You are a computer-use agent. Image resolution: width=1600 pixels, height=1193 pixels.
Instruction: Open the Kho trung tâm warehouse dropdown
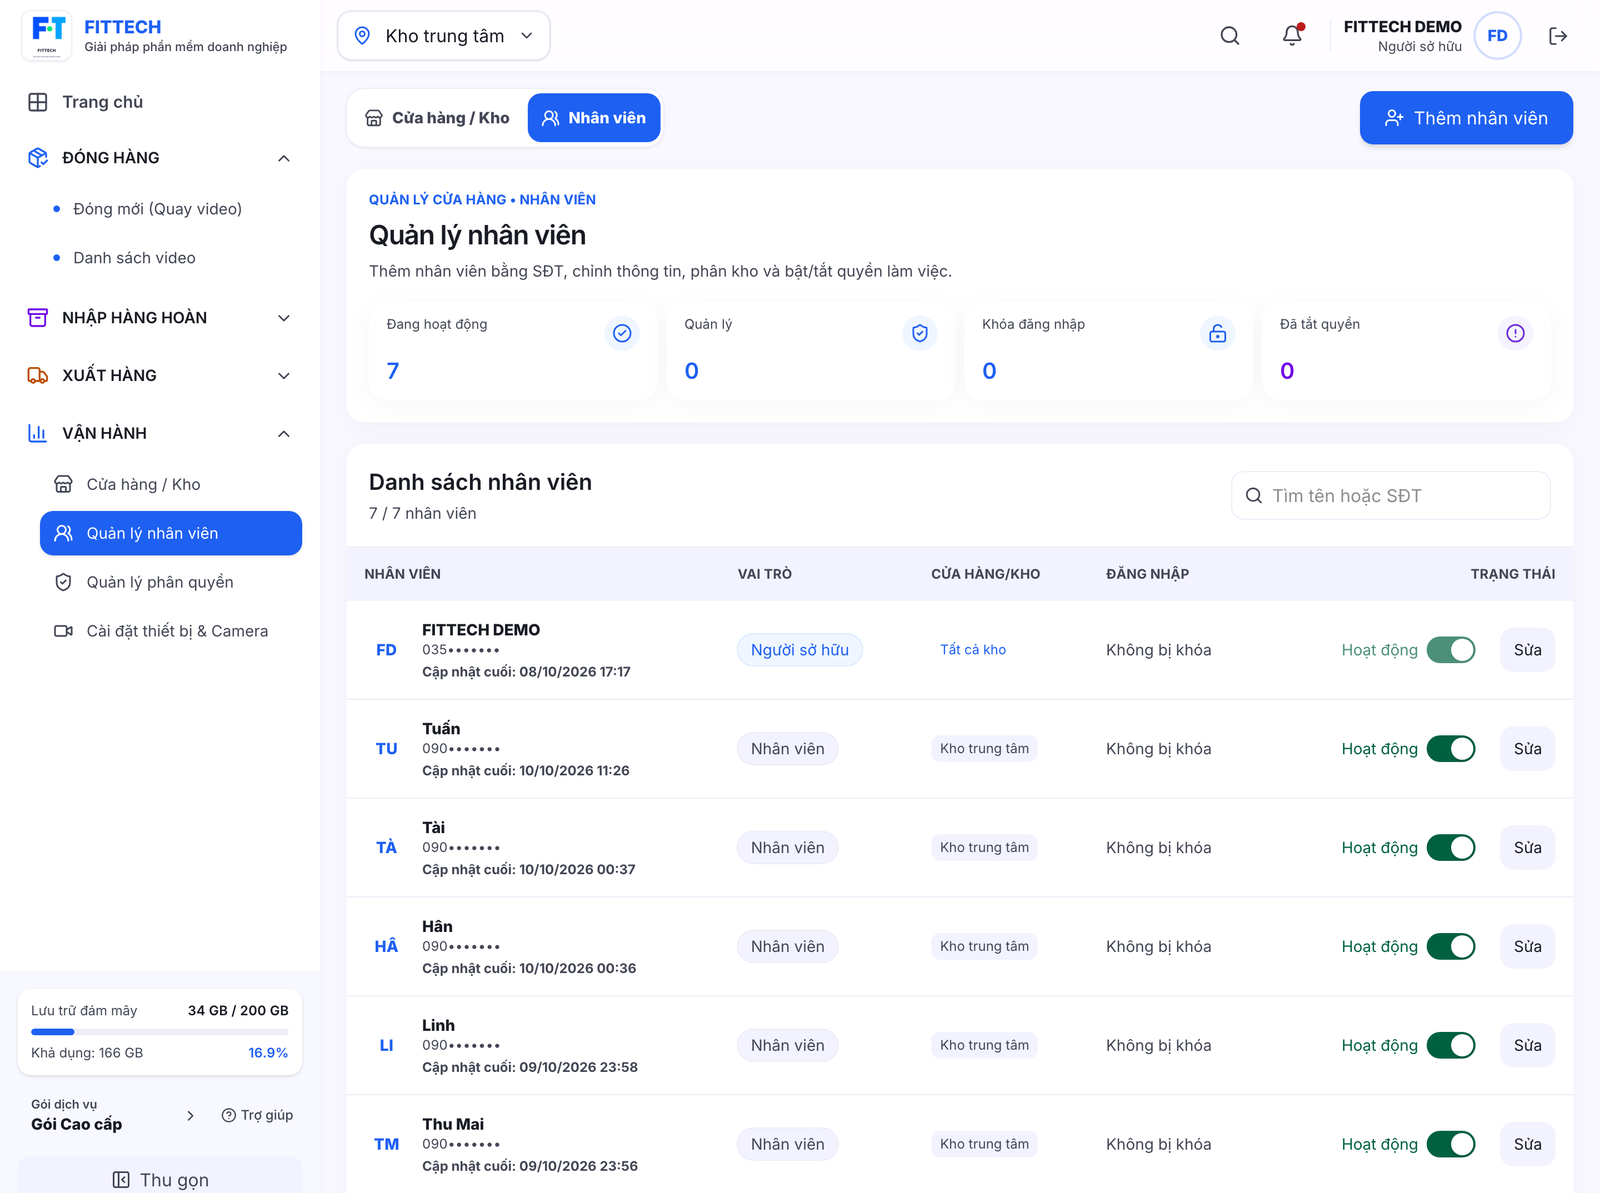coord(444,36)
